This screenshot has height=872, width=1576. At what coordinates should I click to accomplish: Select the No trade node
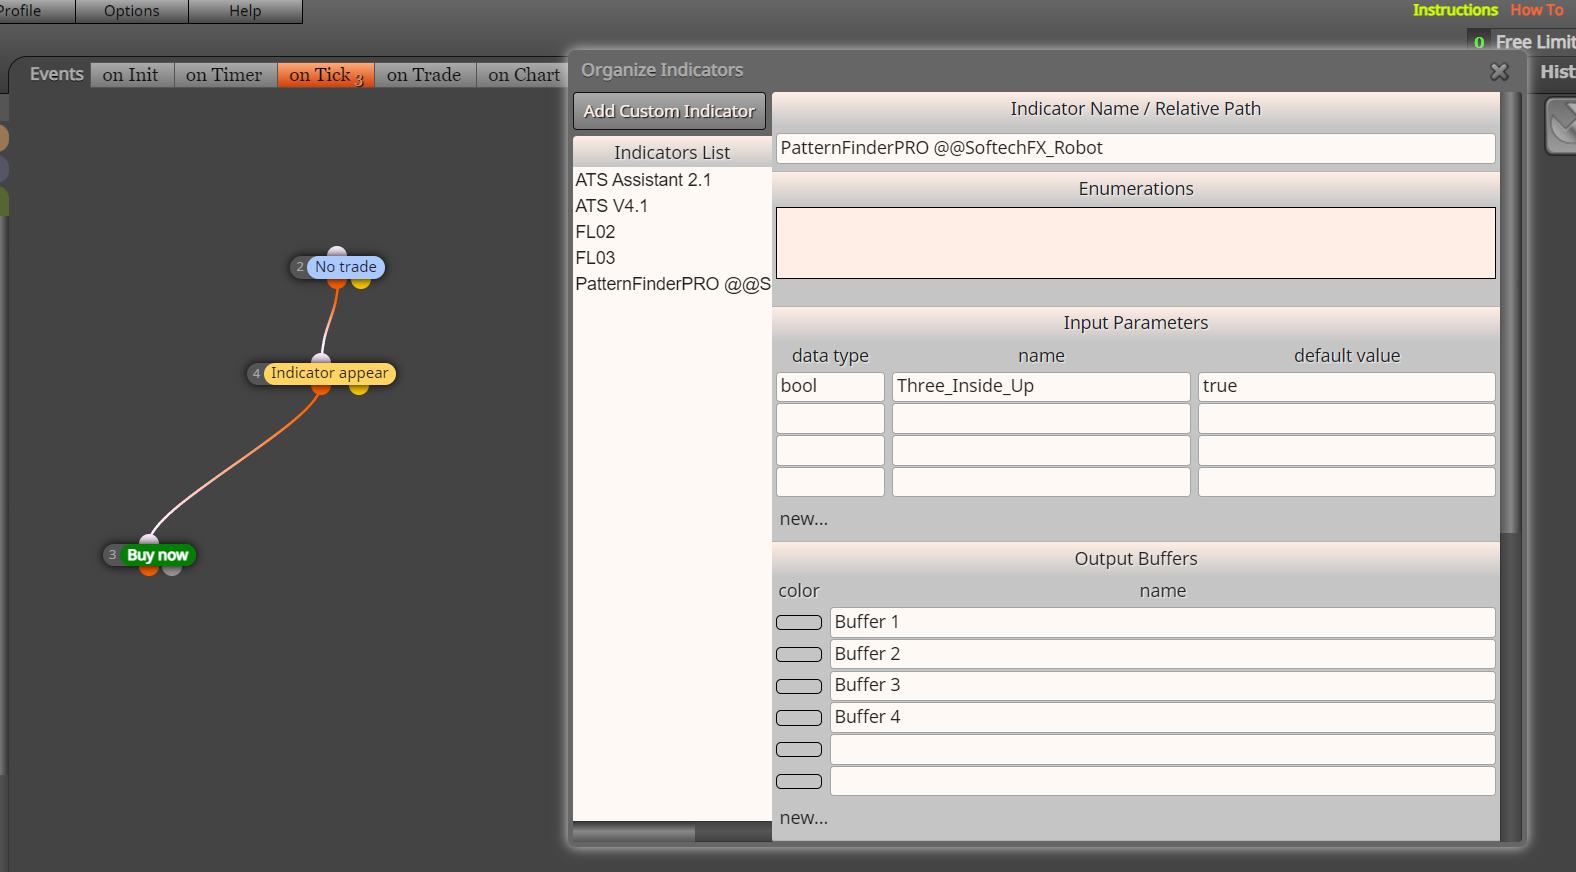(x=345, y=267)
